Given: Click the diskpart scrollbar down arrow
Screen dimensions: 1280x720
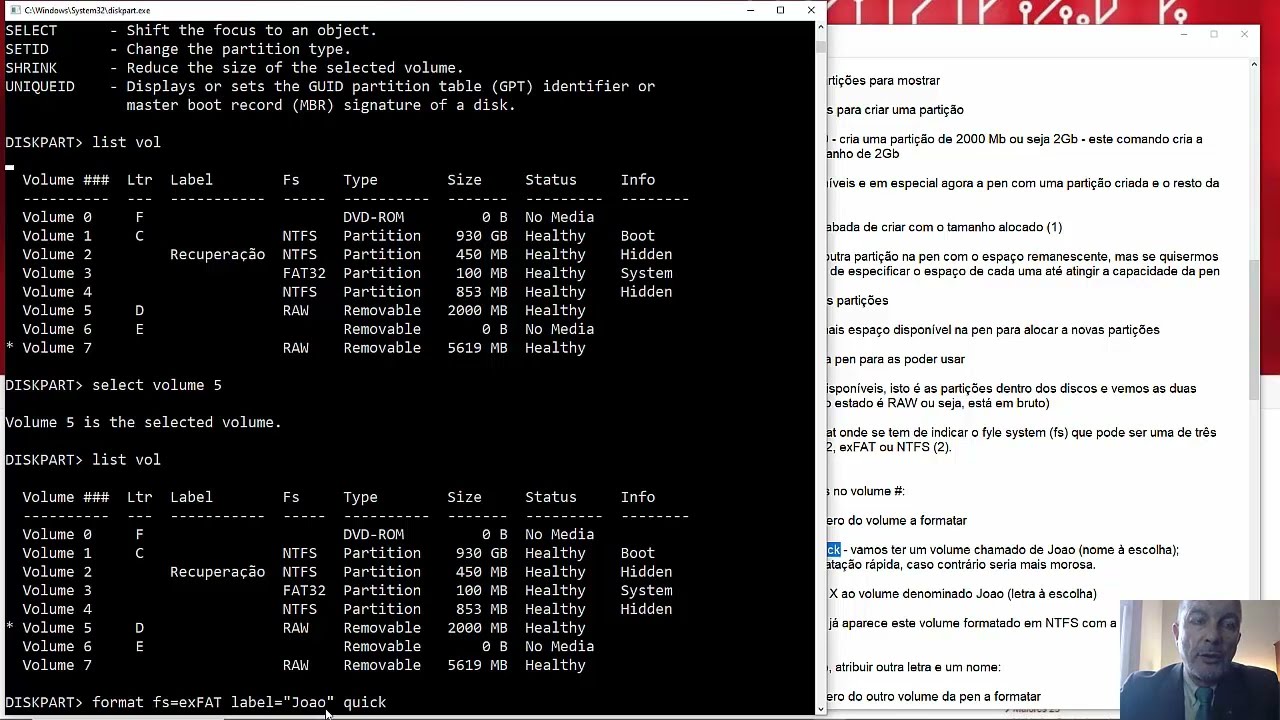Looking at the screenshot, I should 821,709.
